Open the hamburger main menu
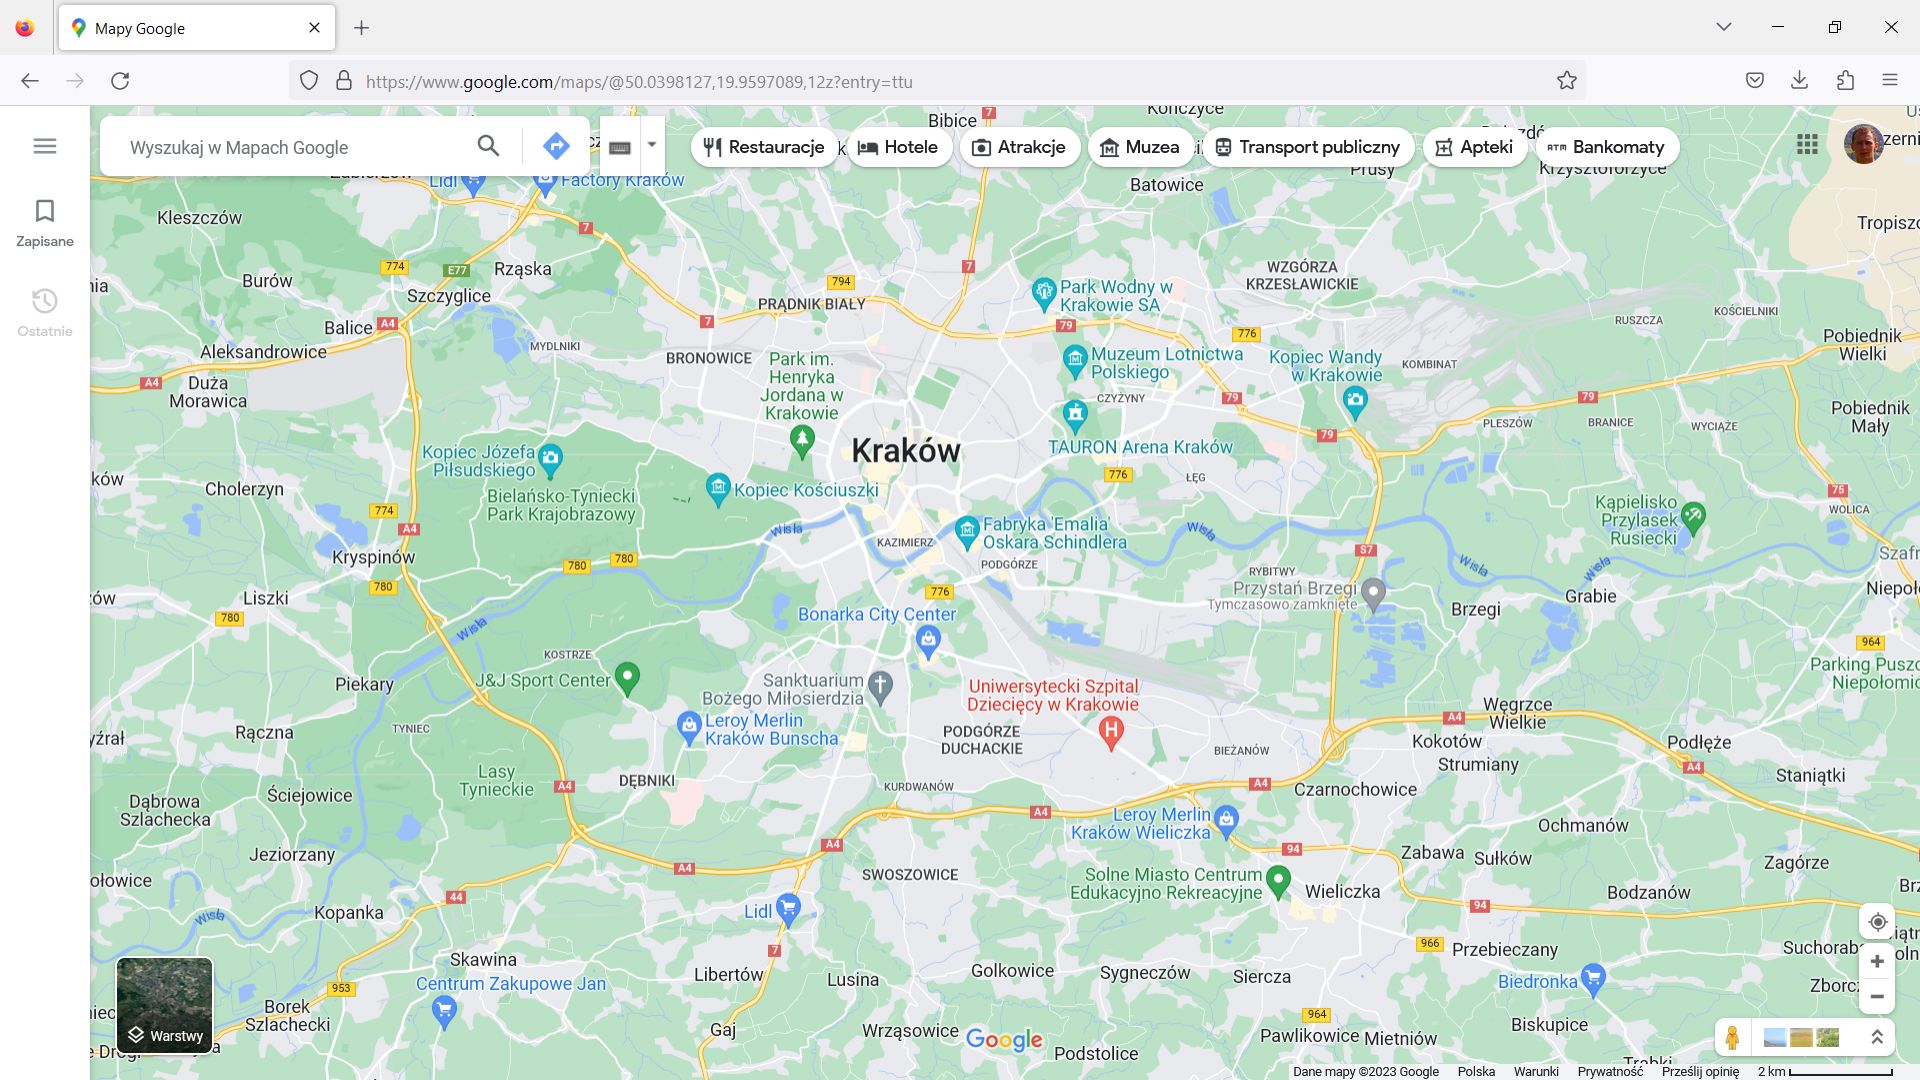Screen dimensions: 1920x1080 tap(44, 145)
